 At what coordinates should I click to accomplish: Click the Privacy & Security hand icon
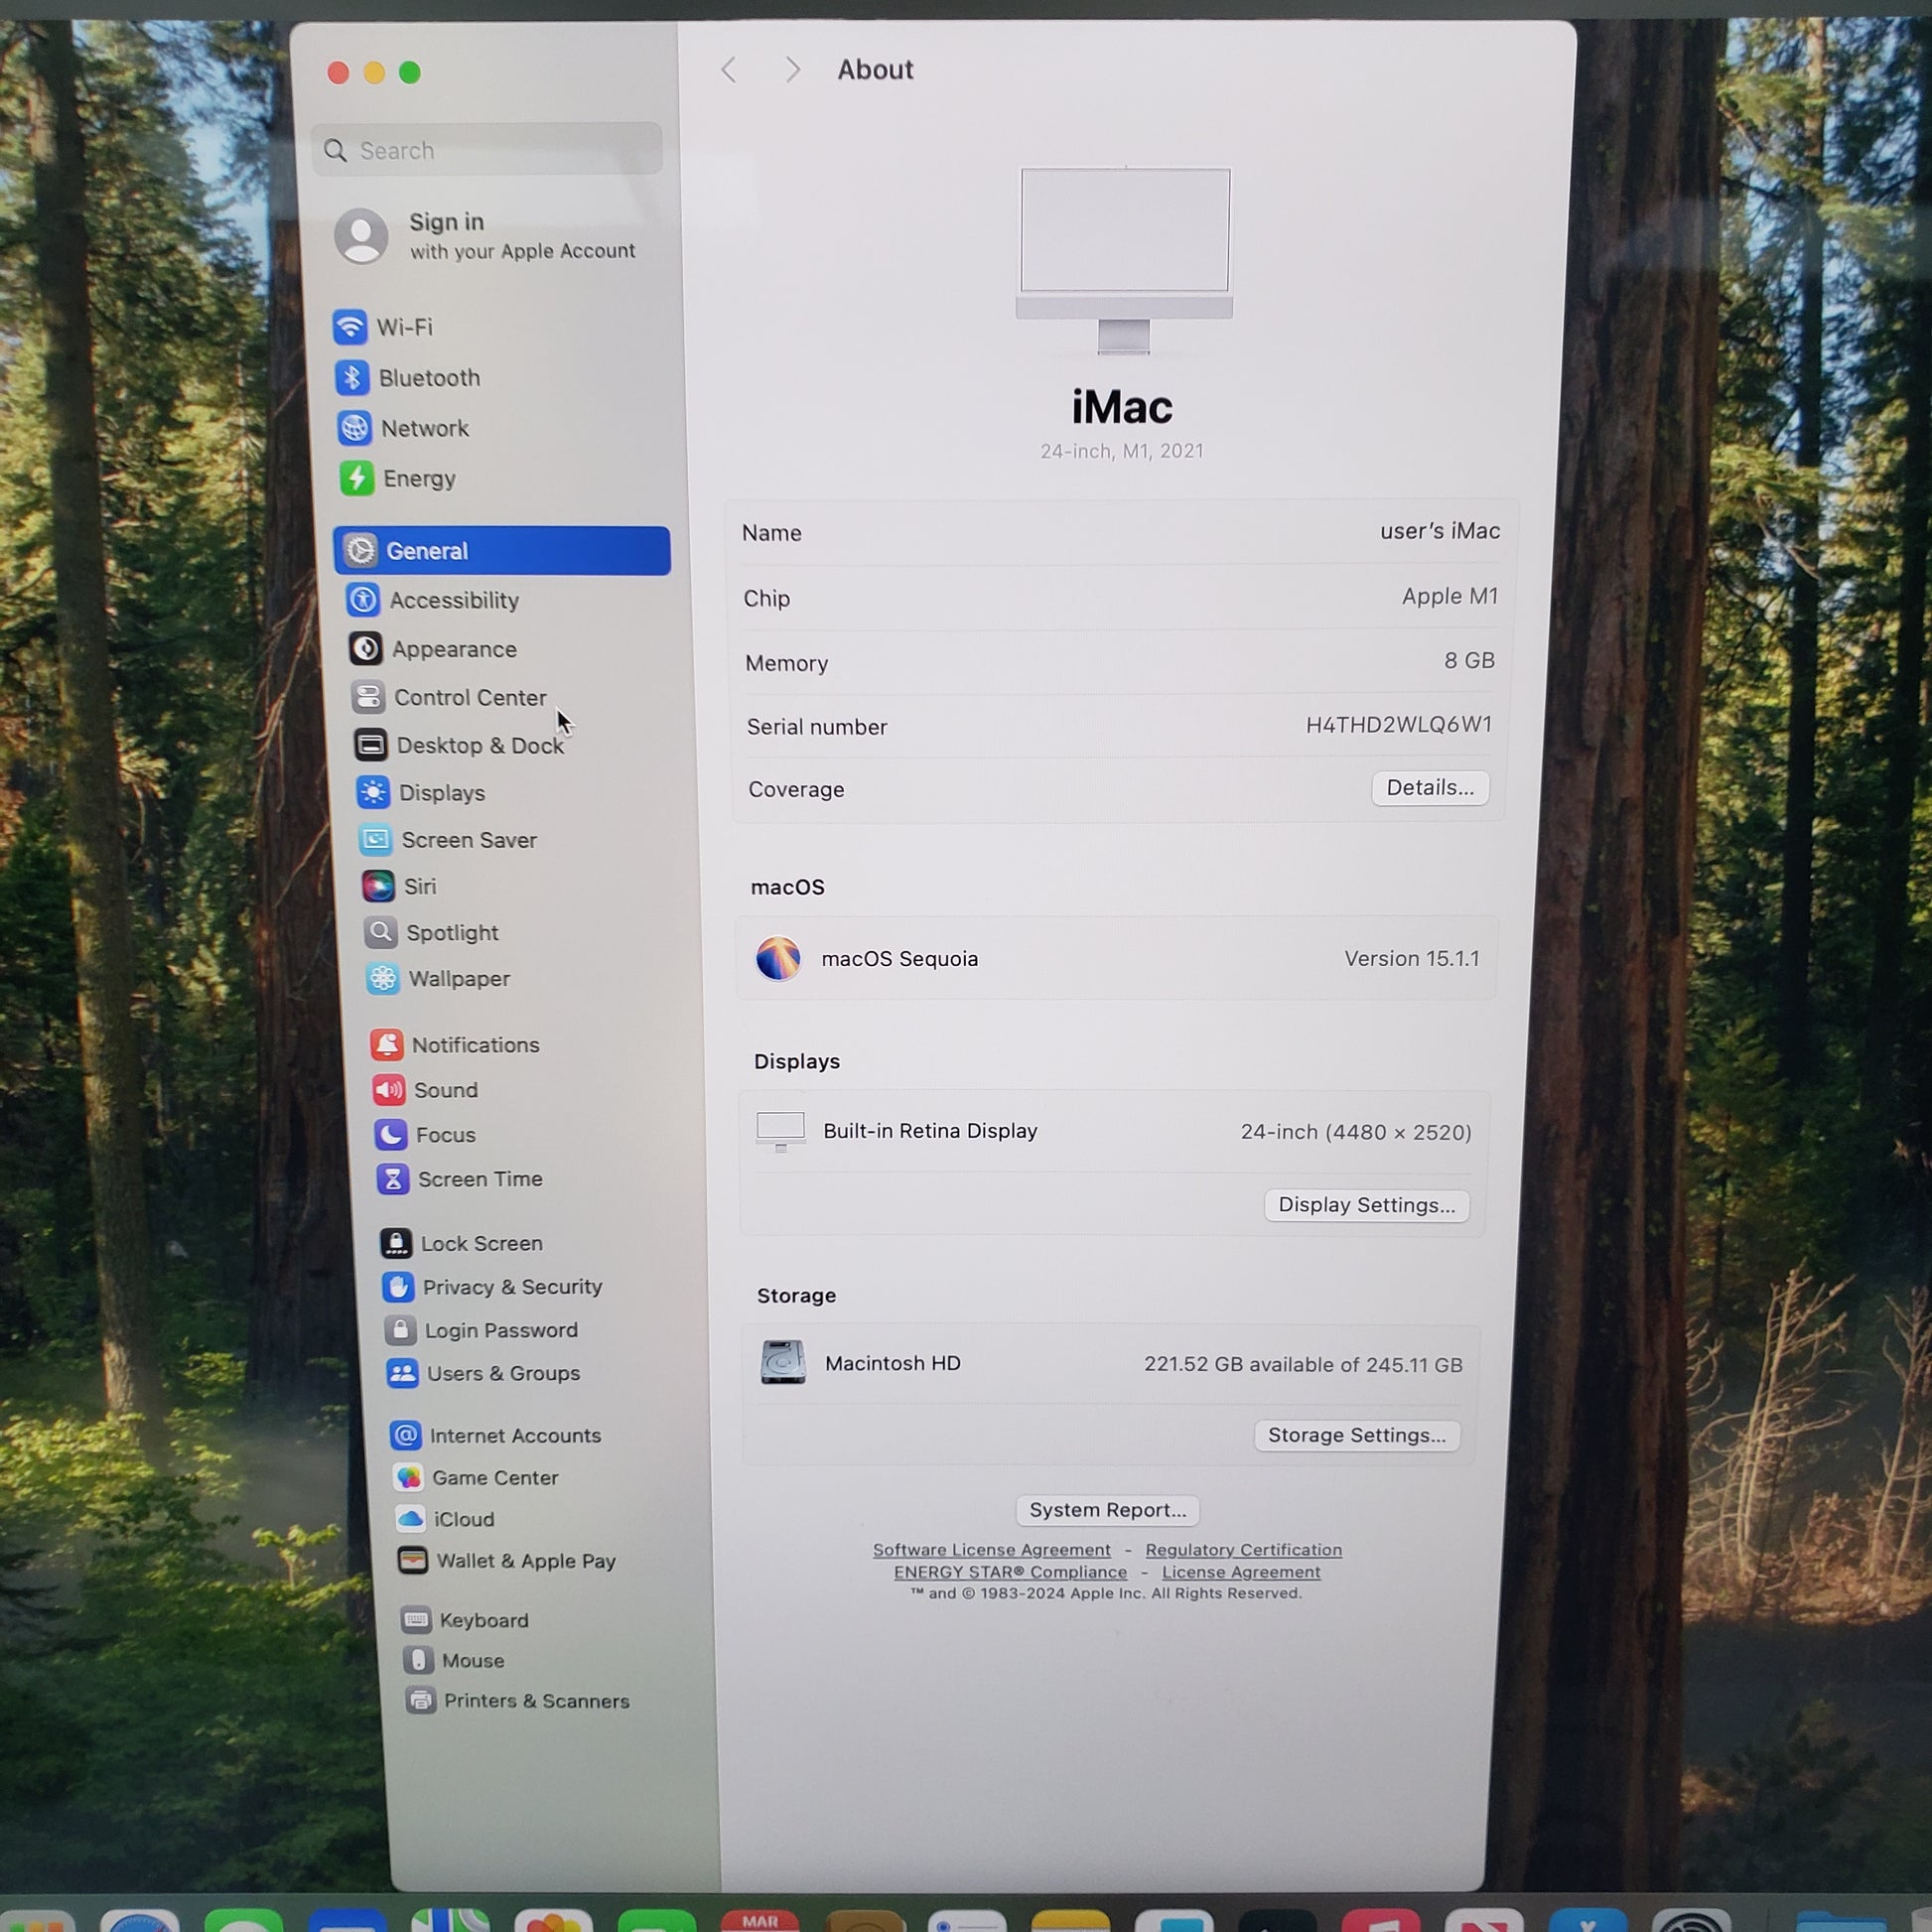point(398,1287)
